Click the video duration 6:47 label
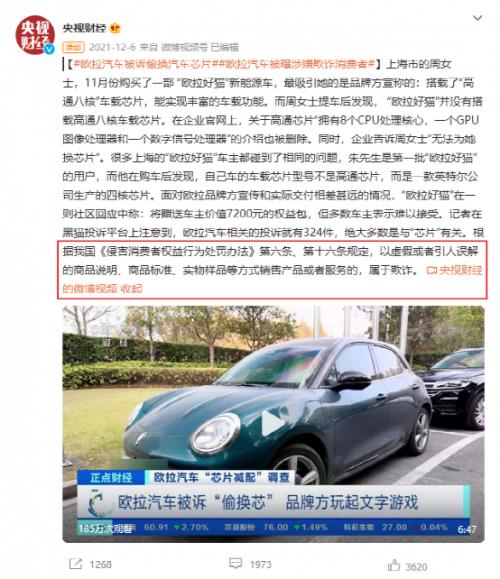500x579 pixels. 466,530
